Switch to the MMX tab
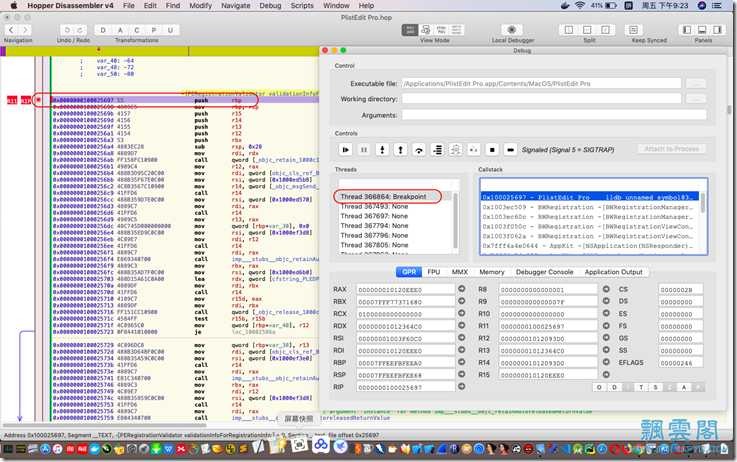 pyautogui.click(x=460, y=272)
